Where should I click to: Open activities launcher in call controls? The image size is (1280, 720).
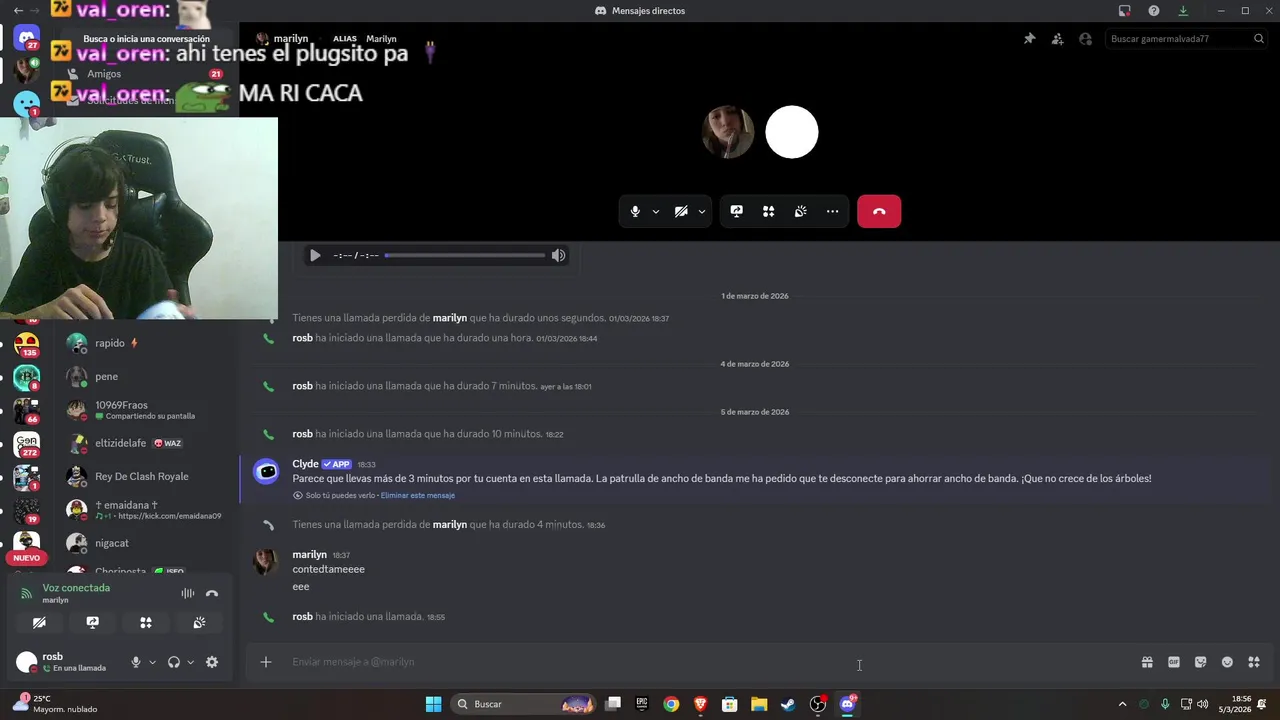tap(769, 212)
